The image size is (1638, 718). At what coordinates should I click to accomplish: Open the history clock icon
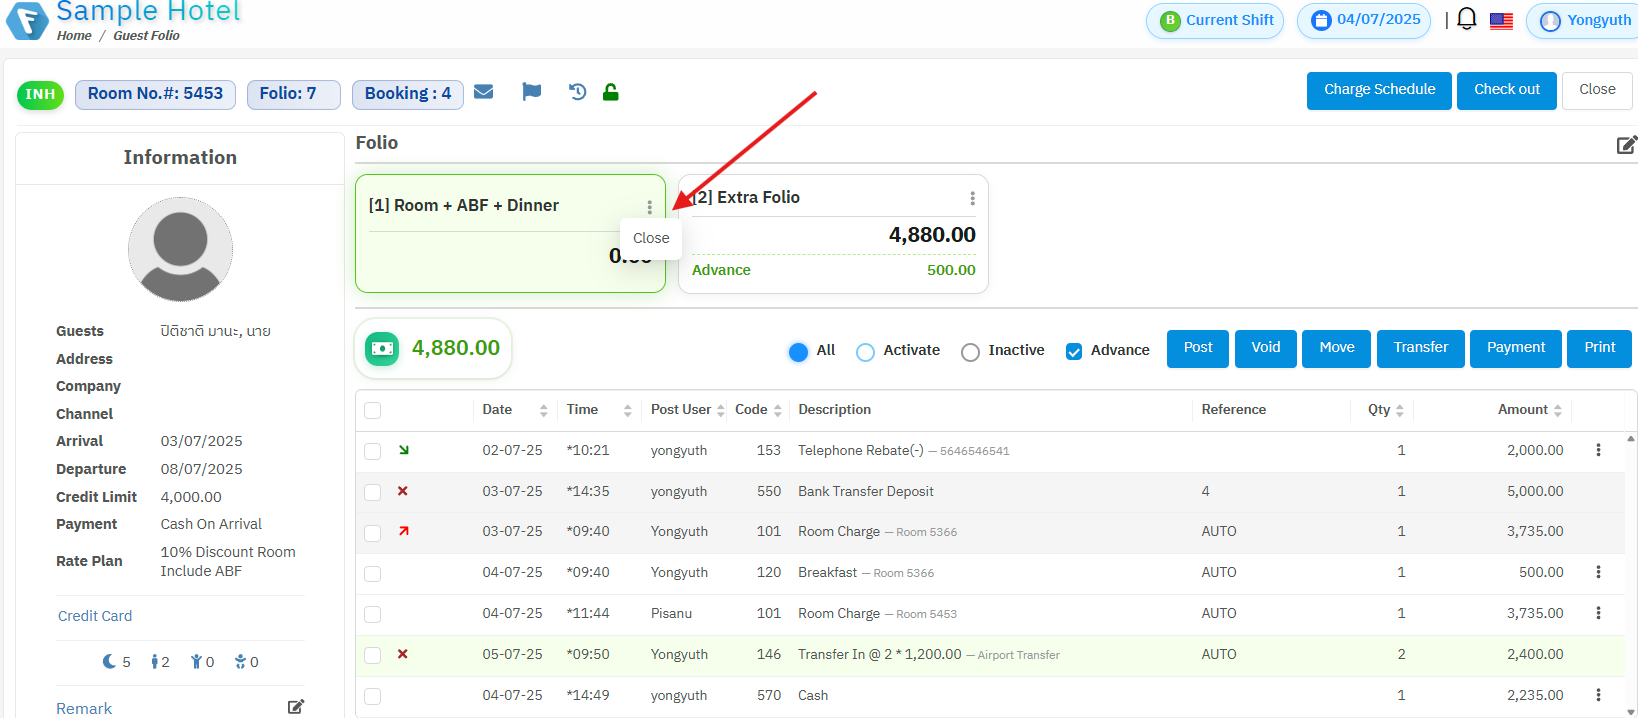coord(577,92)
